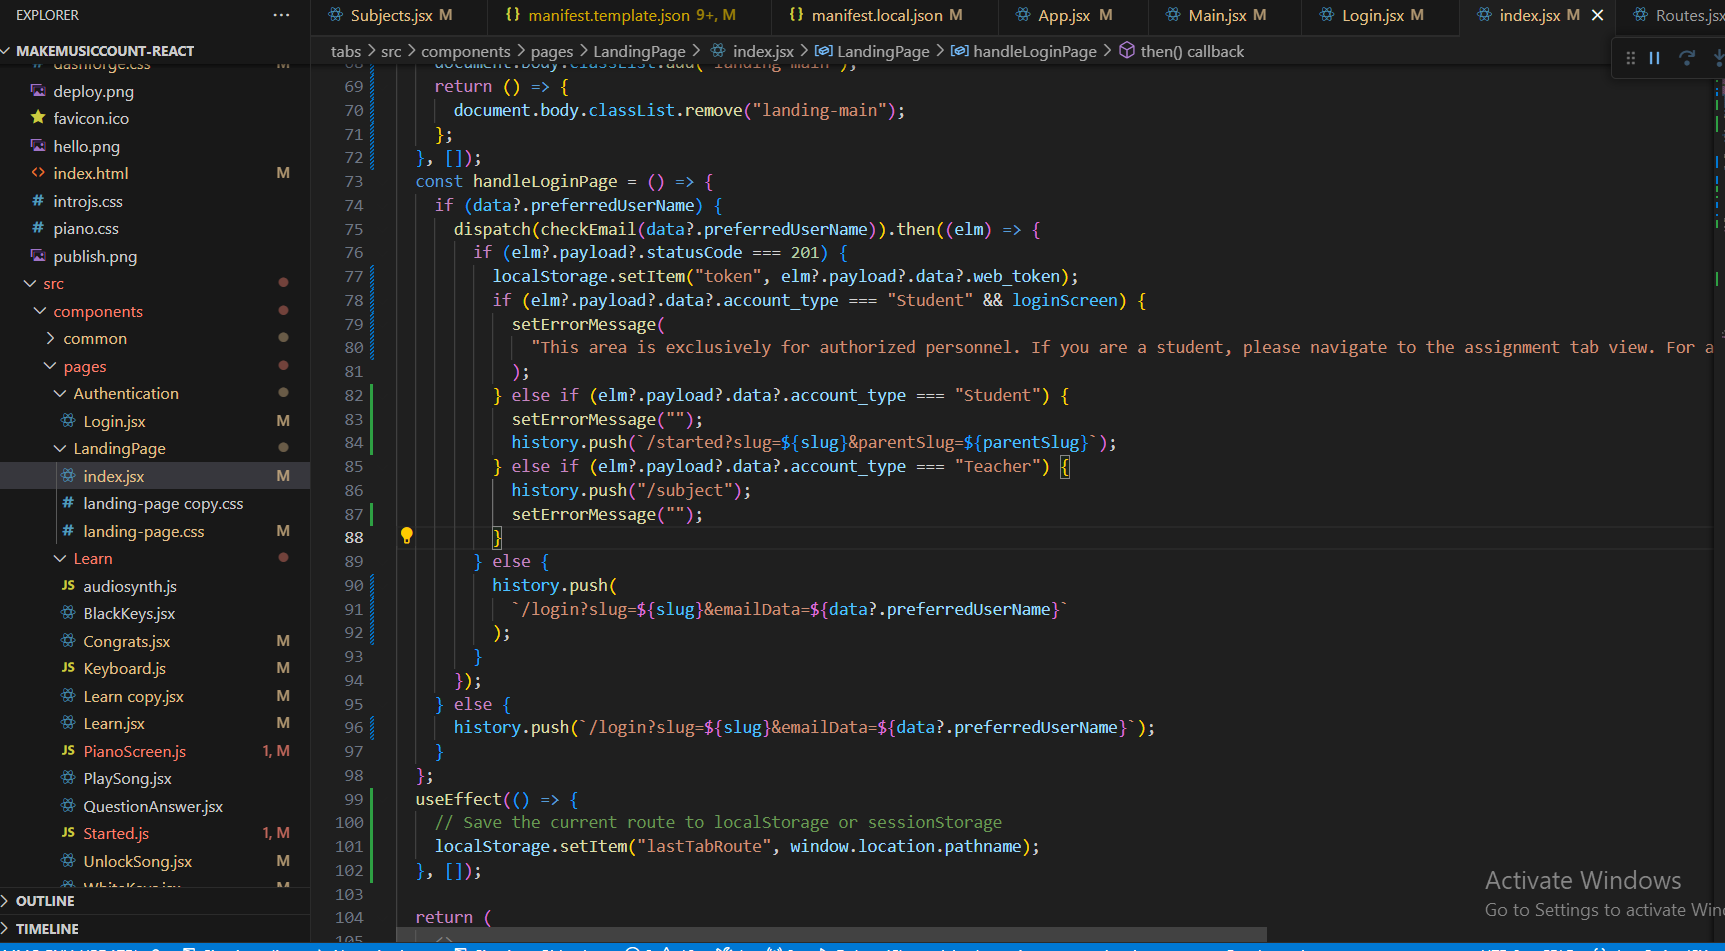Click the braces icon on manifest.local.json tab
The width and height of the screenshot is (1725, 951).
(795, 14)
